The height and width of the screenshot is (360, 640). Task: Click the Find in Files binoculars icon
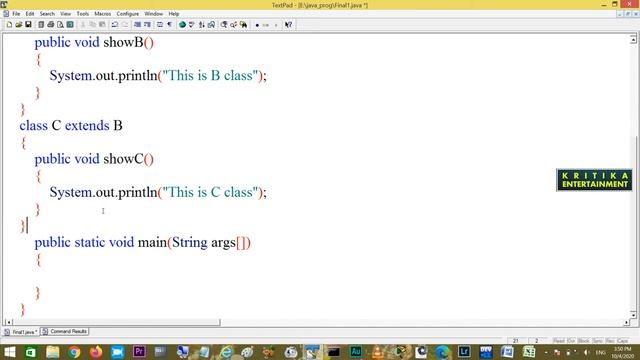pyautogui.click(x=244, y=25)
